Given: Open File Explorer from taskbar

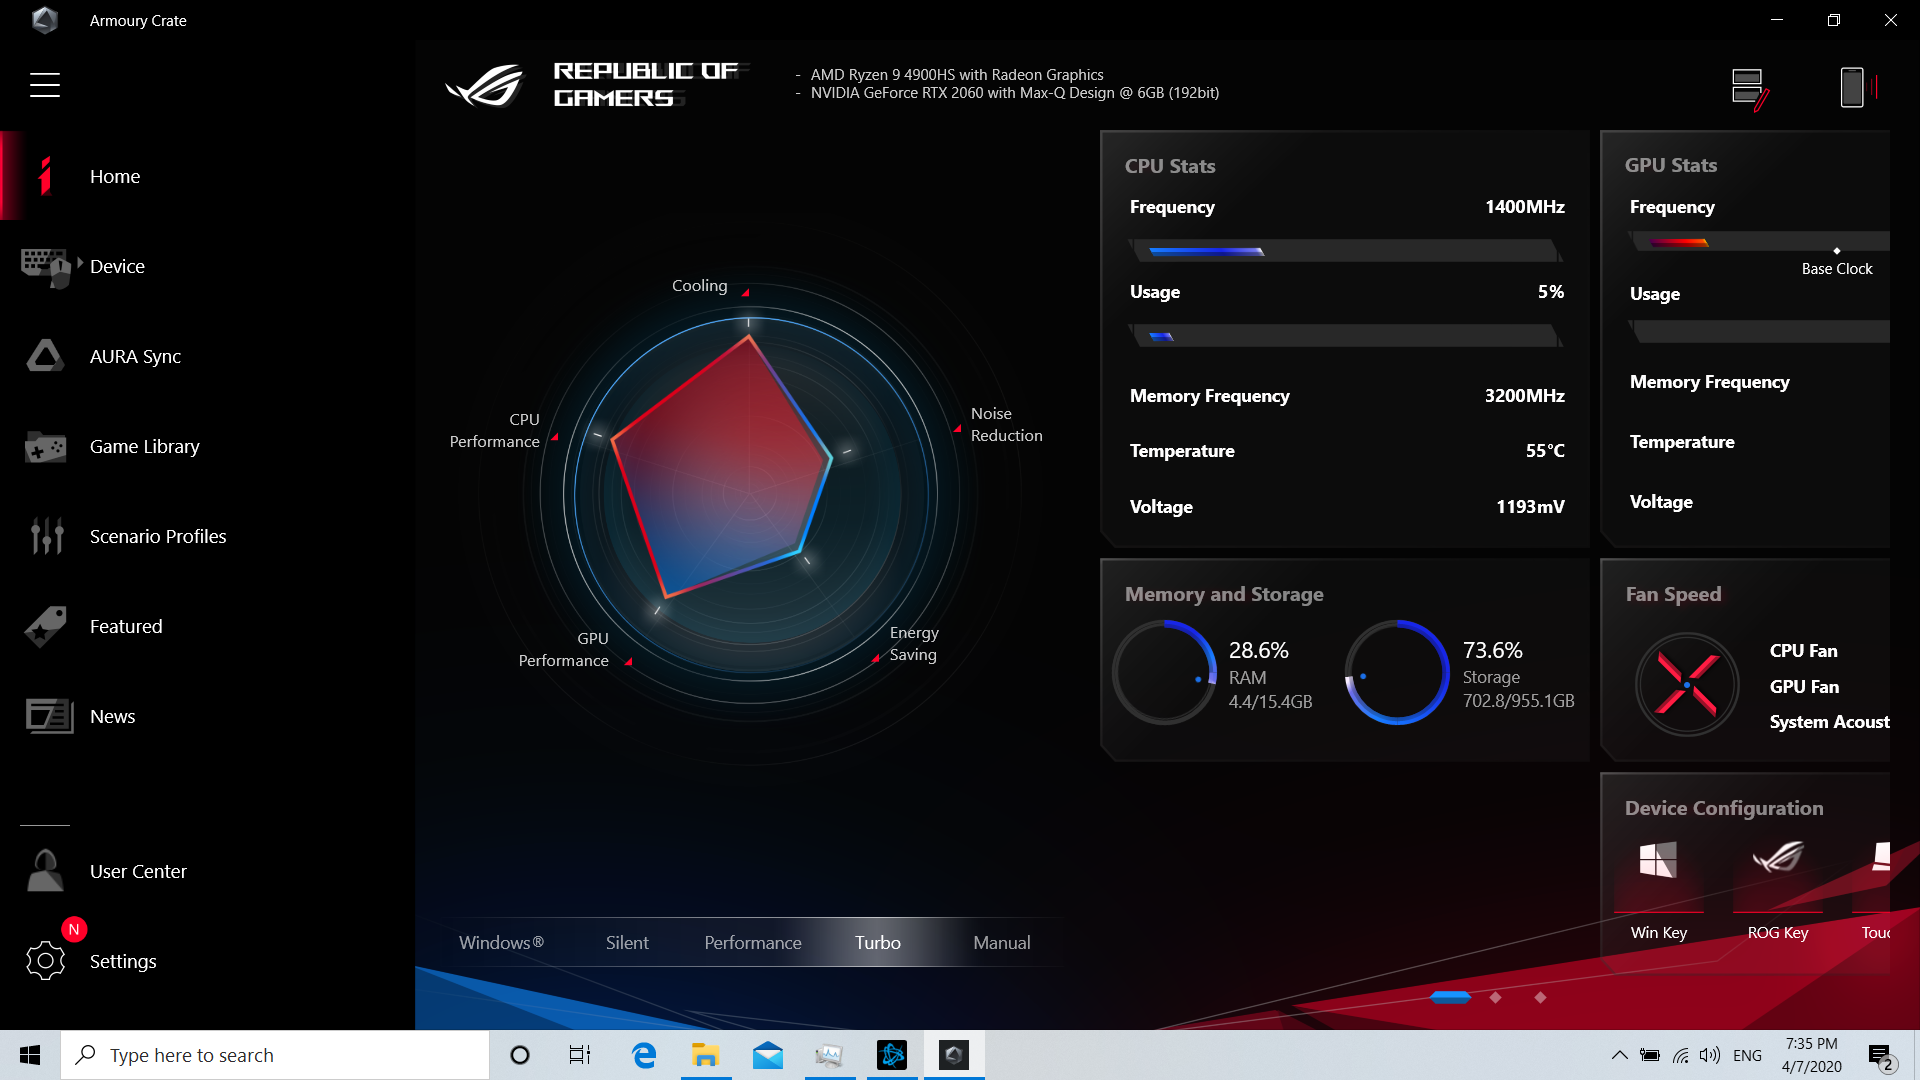Looking at the screenshot, I should click(x=706, y=1055).
